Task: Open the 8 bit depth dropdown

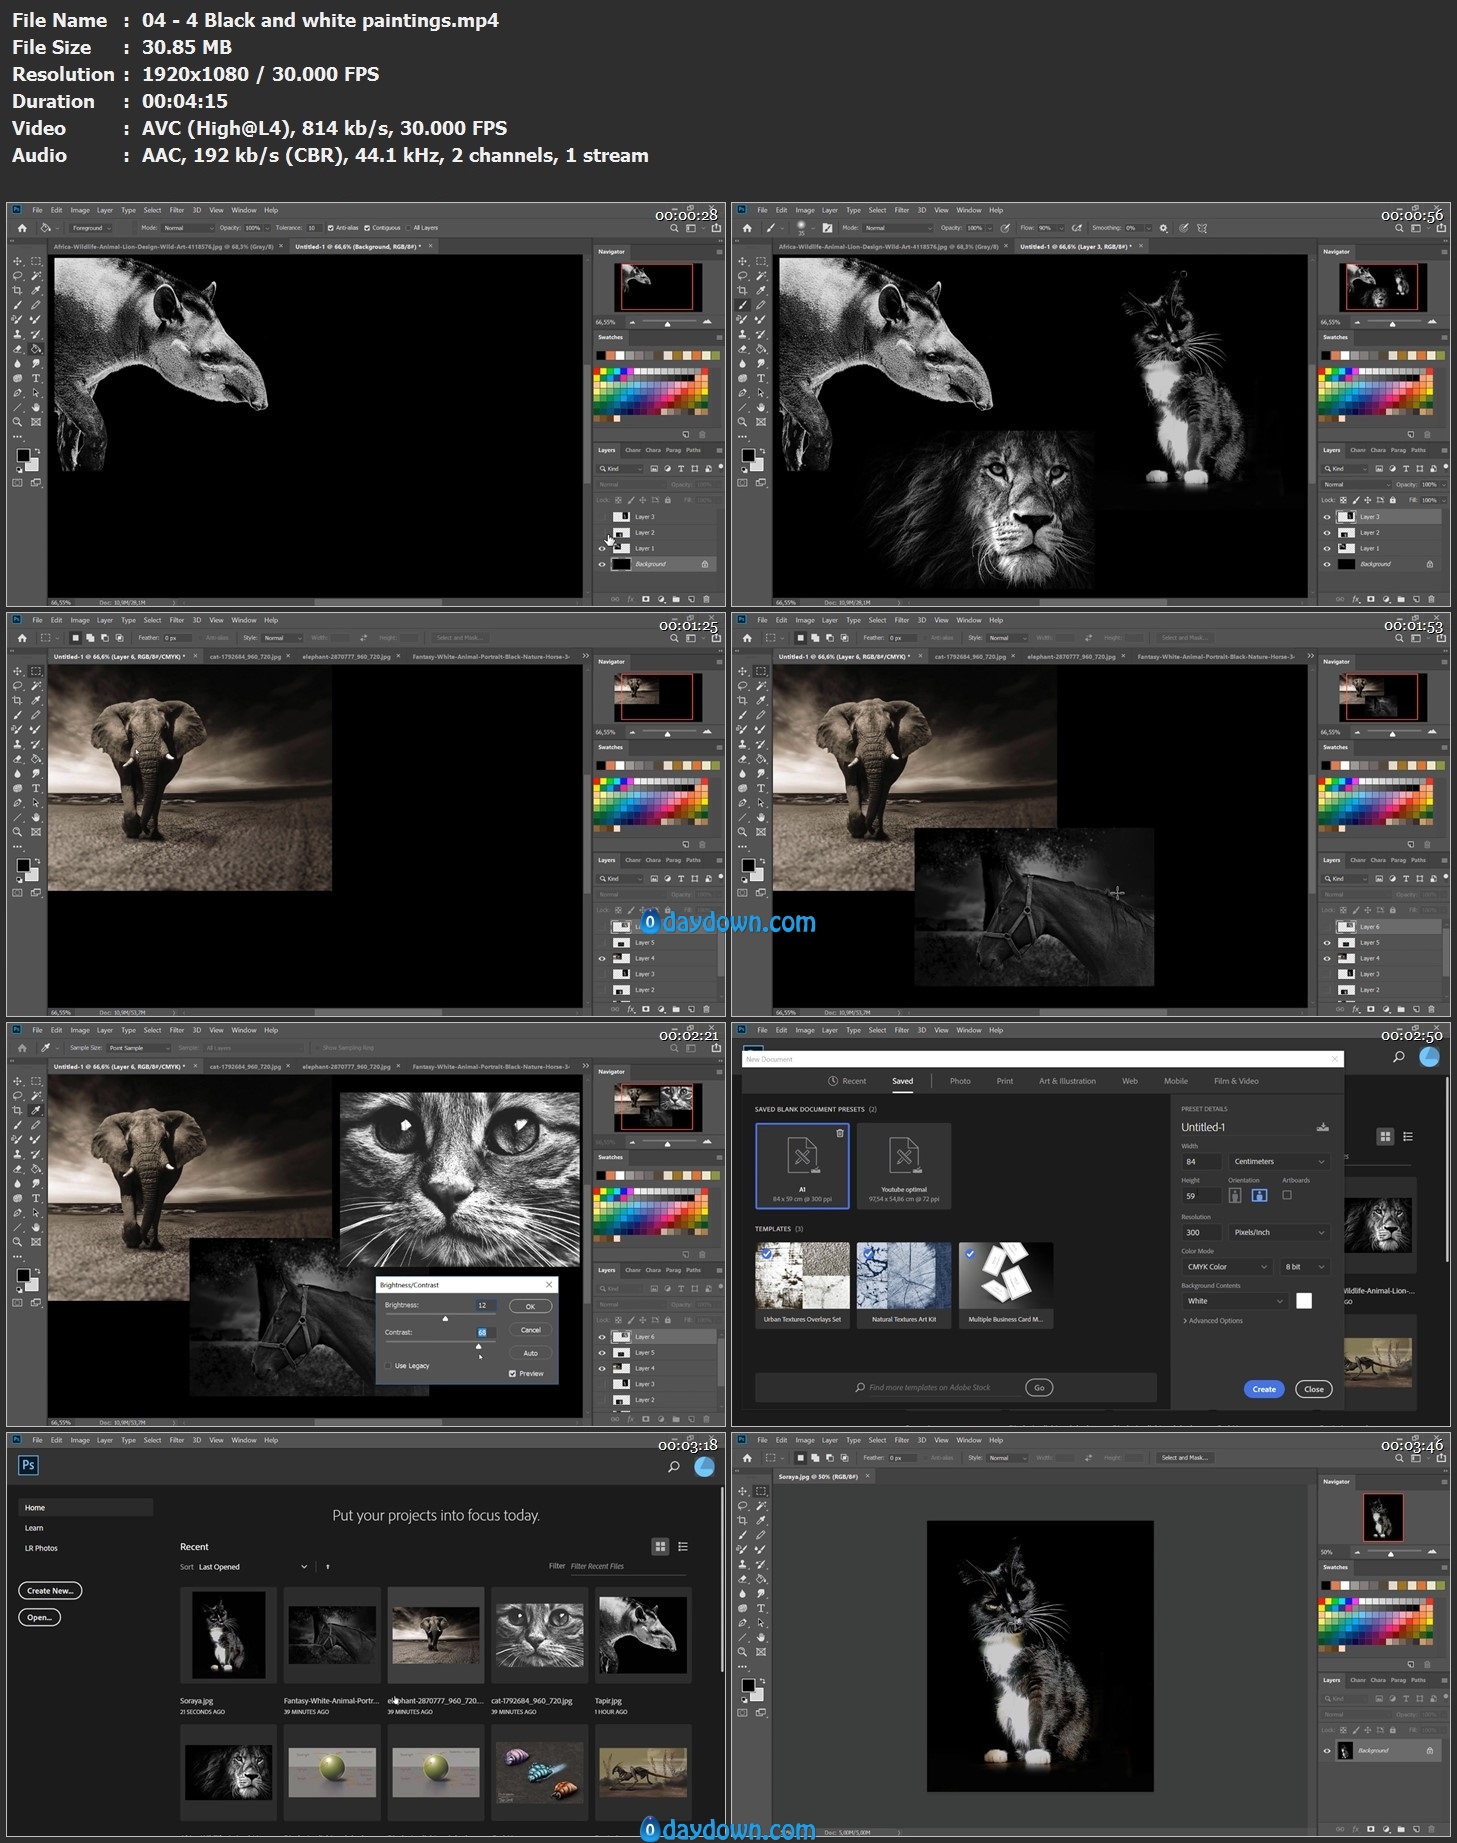Action: pyautogui.click(x=1306, y=1266)
